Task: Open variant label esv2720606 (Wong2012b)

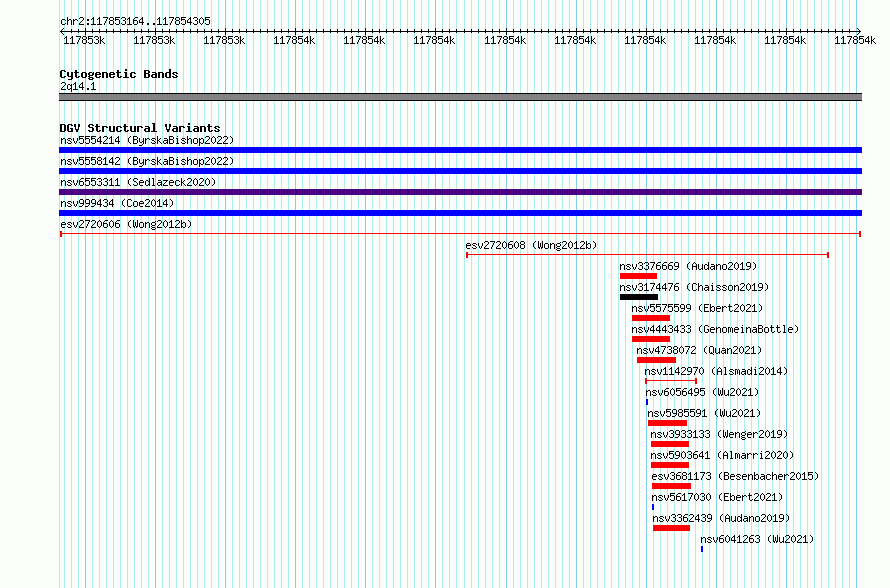Action: pos(126,224)
